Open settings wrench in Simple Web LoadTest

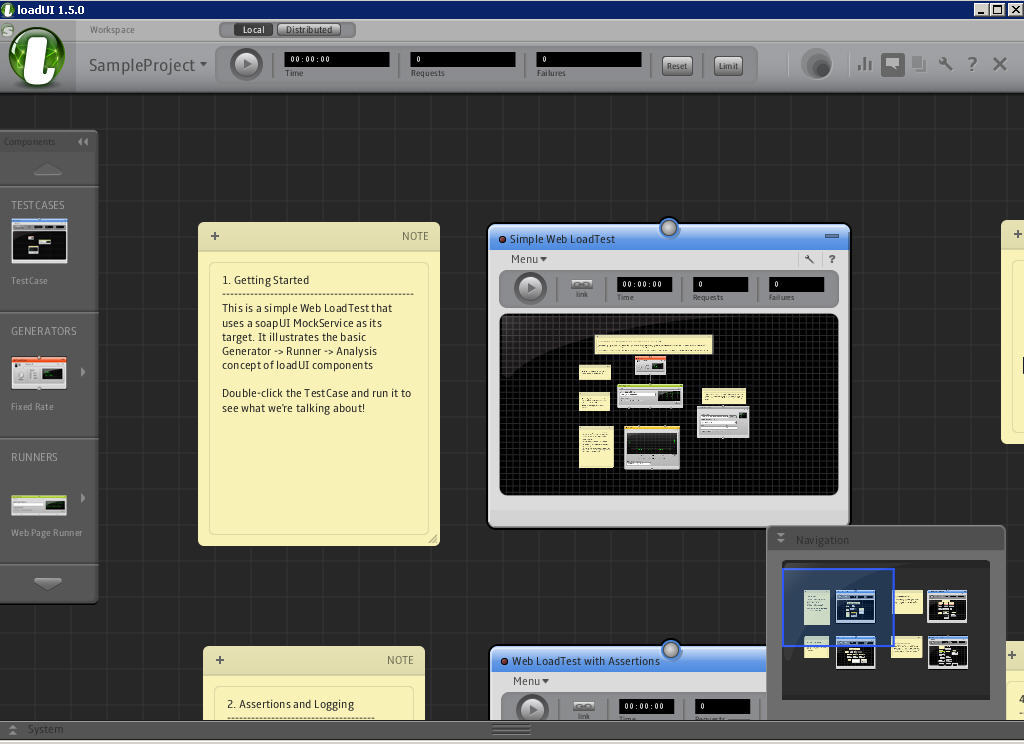click(x=809, y=259)
